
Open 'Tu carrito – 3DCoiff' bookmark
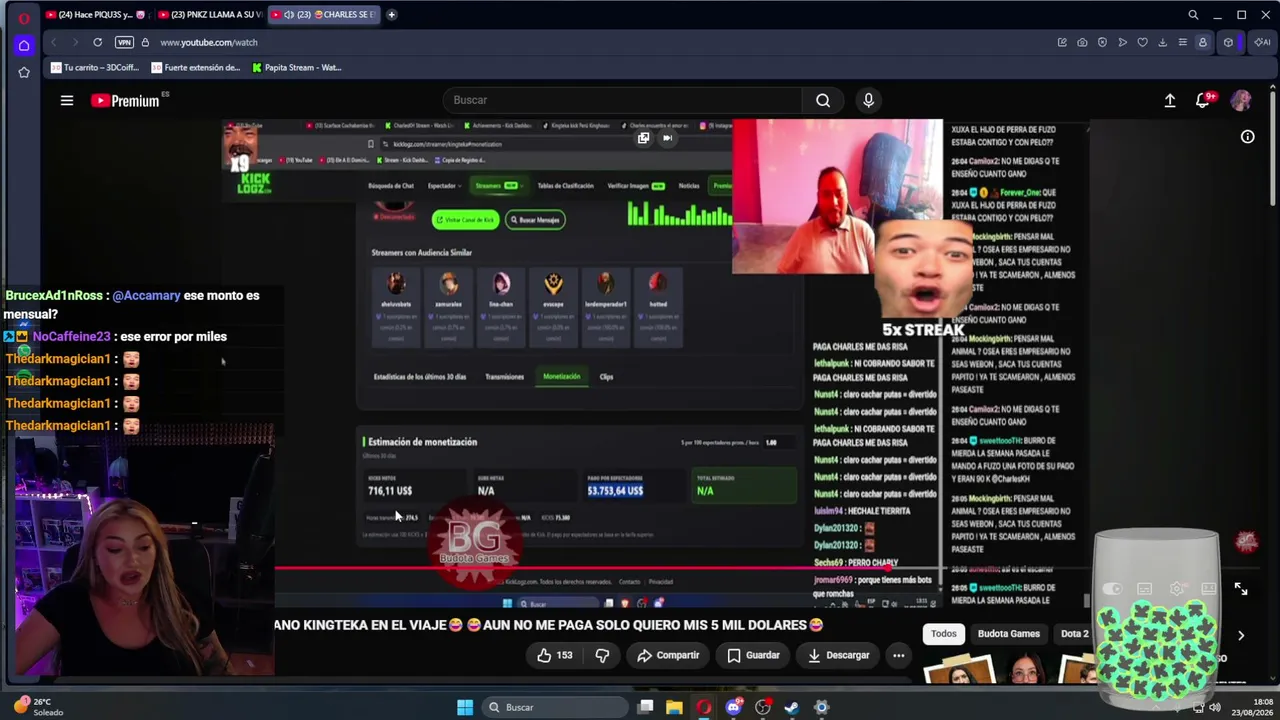tap(95, 68)
